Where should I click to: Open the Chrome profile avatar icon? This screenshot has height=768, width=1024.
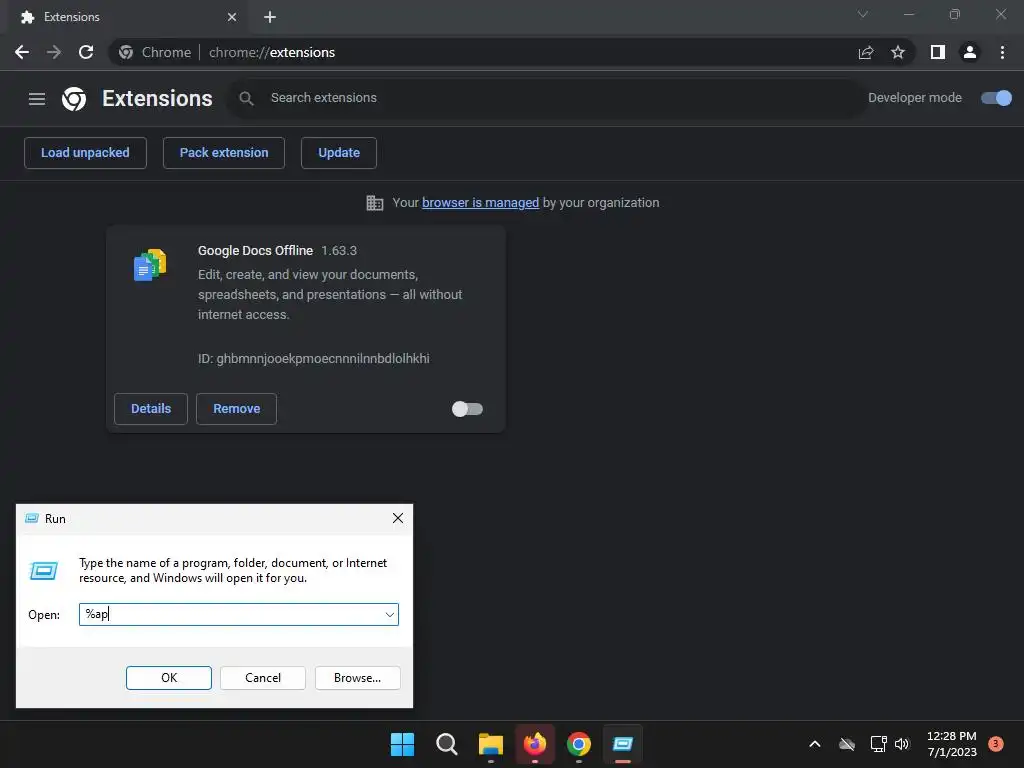click(x=970, y=52)
